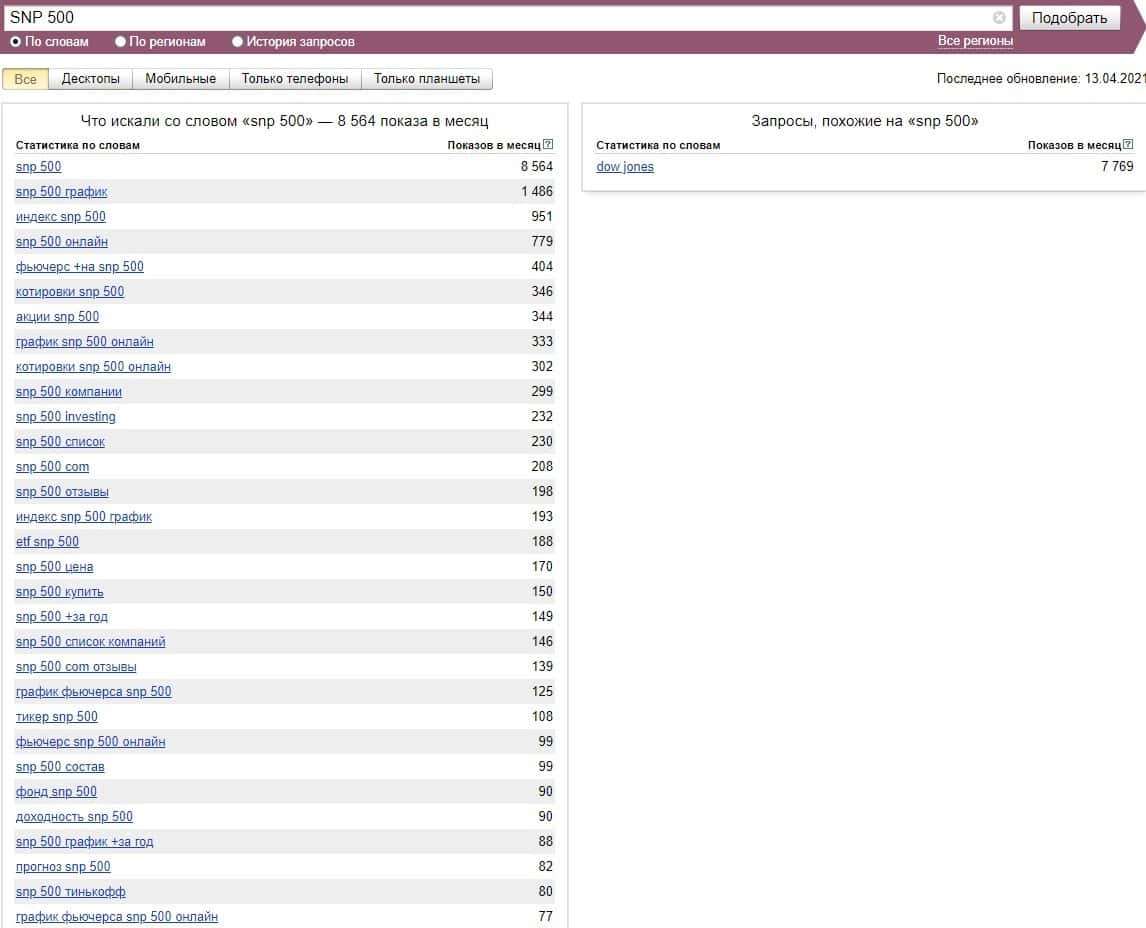Select the 'По словам' radio button
The image size is (1146, 928).
coord(16,42)
